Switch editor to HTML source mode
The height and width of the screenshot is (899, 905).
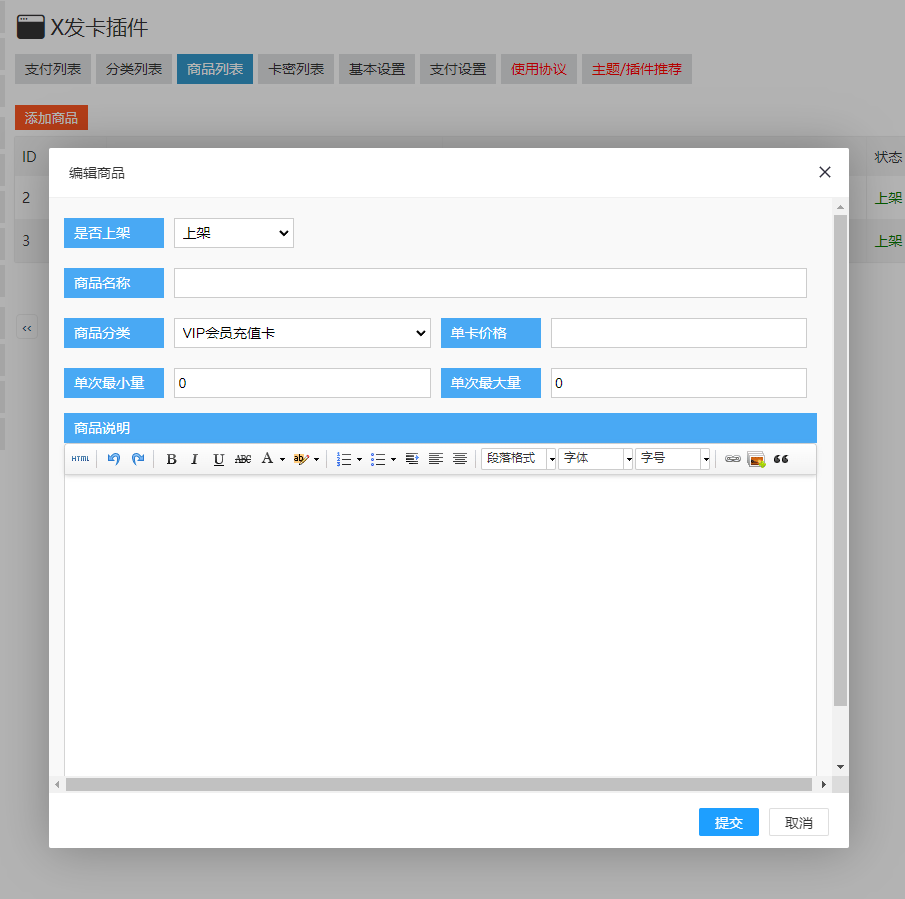(x=80, y=459)
